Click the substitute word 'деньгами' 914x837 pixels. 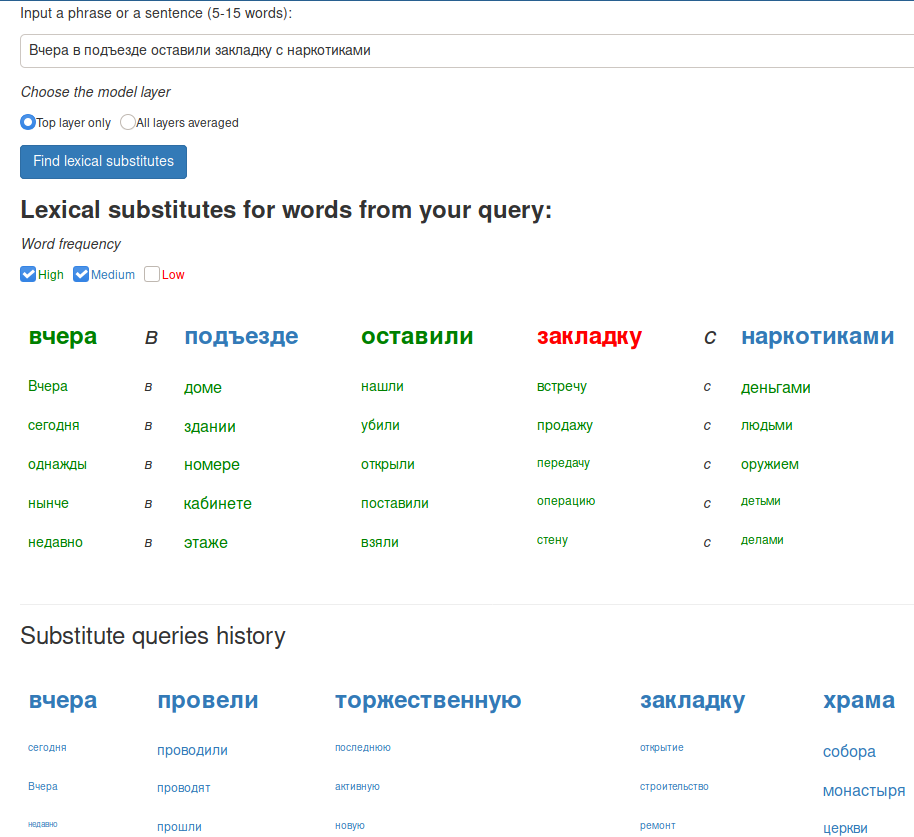pyautogui.click(x=775, y=388)
